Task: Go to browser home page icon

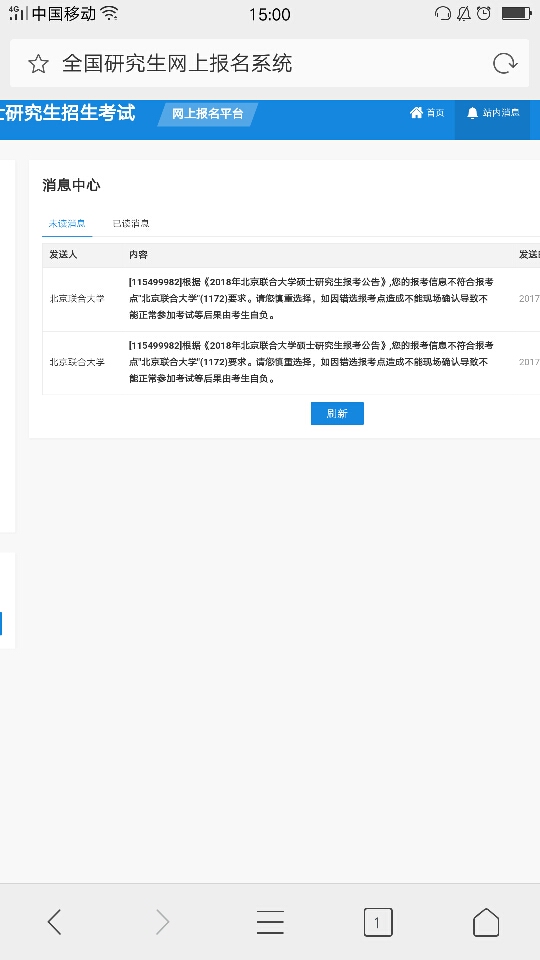Action: coord(486,922)
